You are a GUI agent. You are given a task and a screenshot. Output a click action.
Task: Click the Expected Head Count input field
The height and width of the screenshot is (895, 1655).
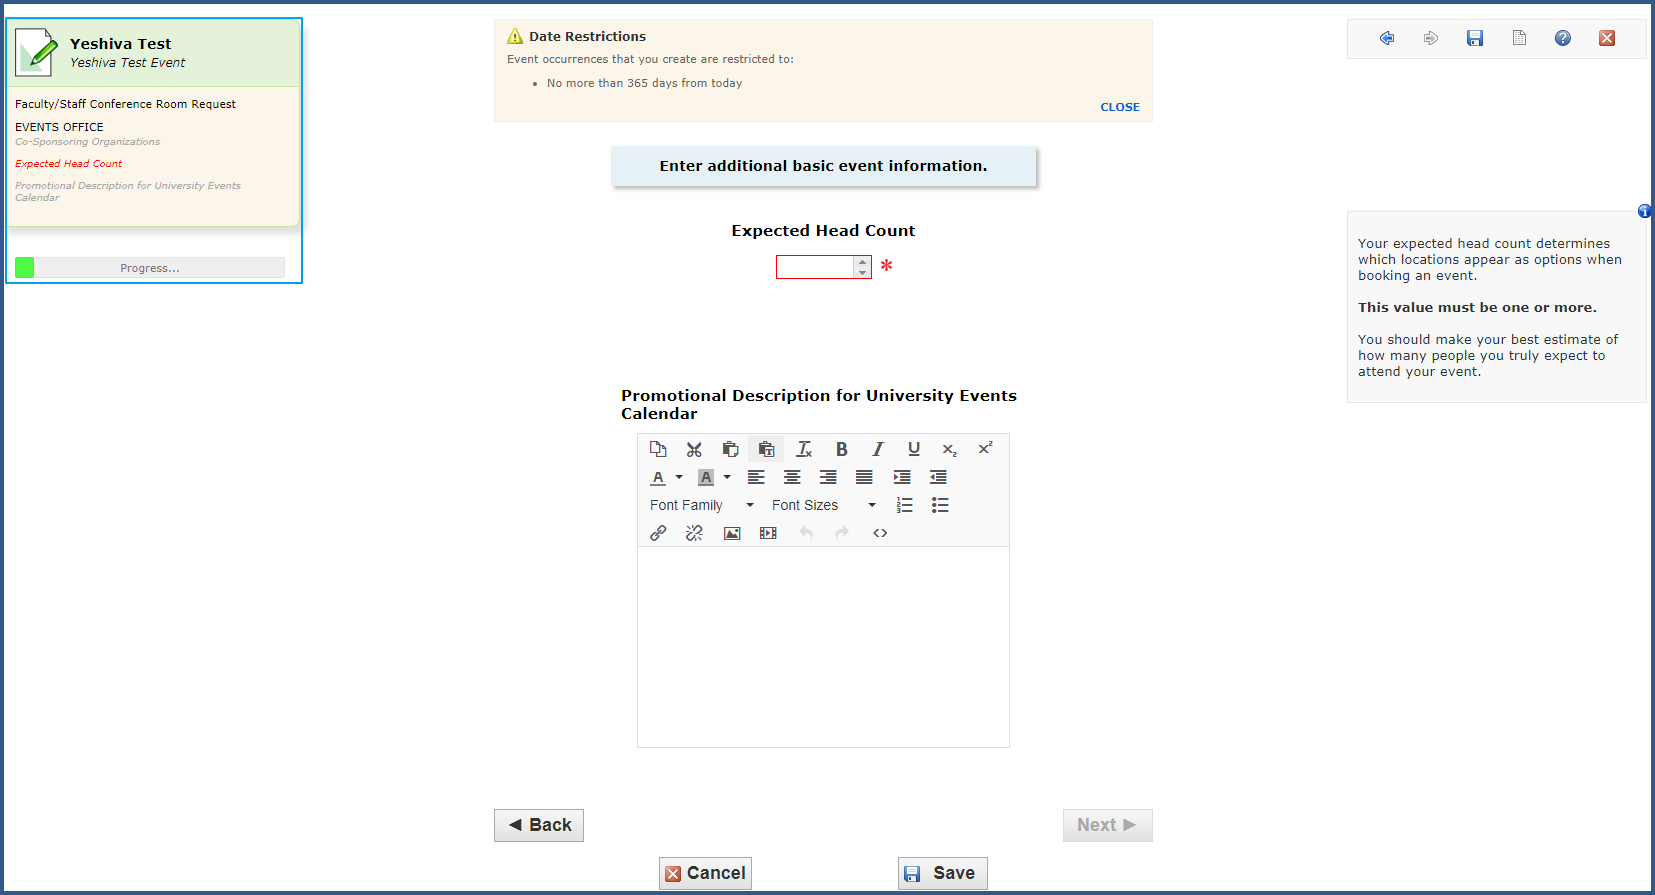point(814,267)
